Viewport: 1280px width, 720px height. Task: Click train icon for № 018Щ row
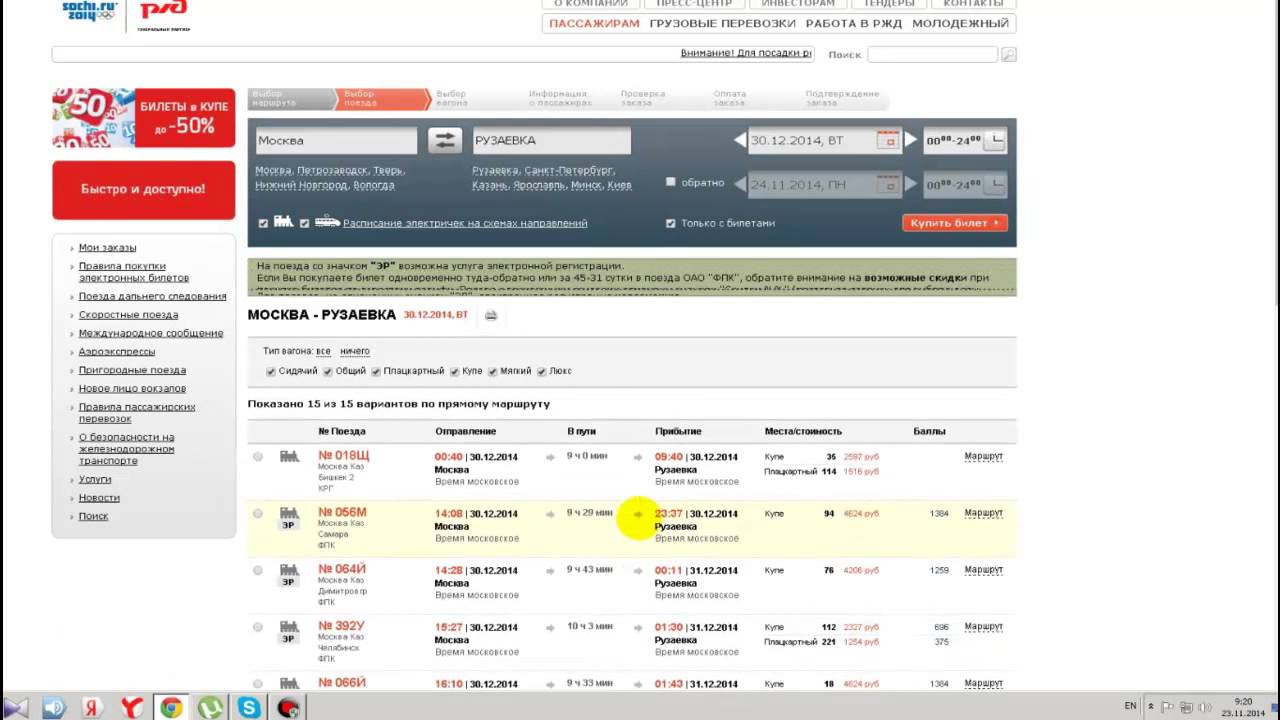[289, 456]
